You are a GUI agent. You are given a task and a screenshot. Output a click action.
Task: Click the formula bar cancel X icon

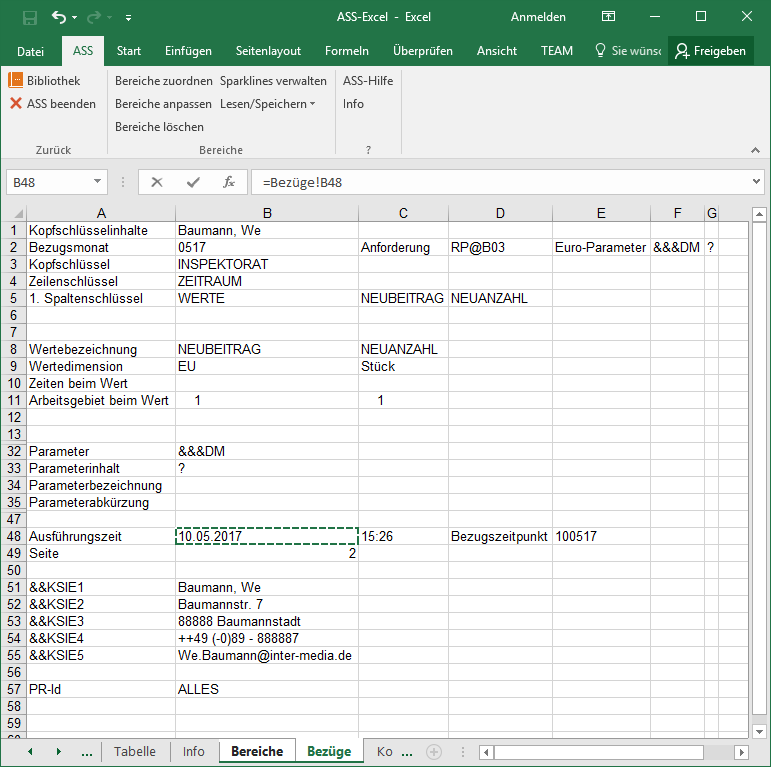(156, 182)
